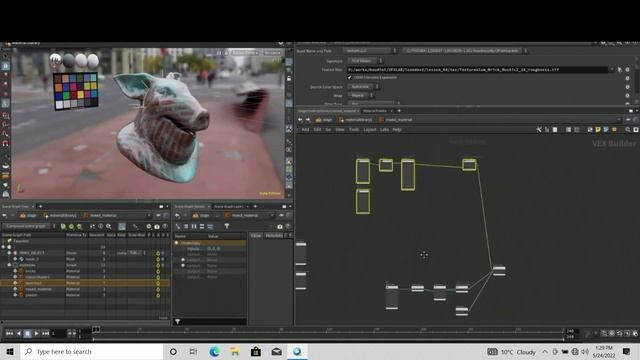Open File Explorer from the taskbar
The width and height of the screenshot is (640, 360).
pos(235,351)
